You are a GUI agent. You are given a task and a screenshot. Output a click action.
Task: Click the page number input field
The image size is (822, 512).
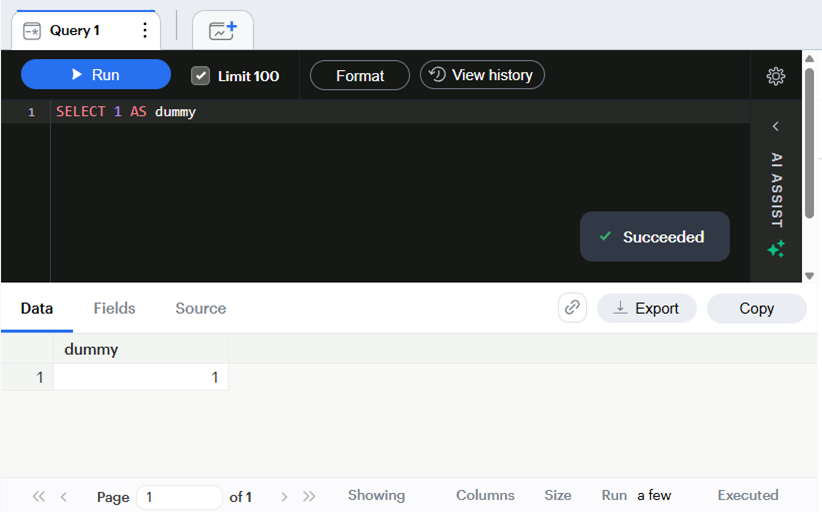[x=179, y=497]
